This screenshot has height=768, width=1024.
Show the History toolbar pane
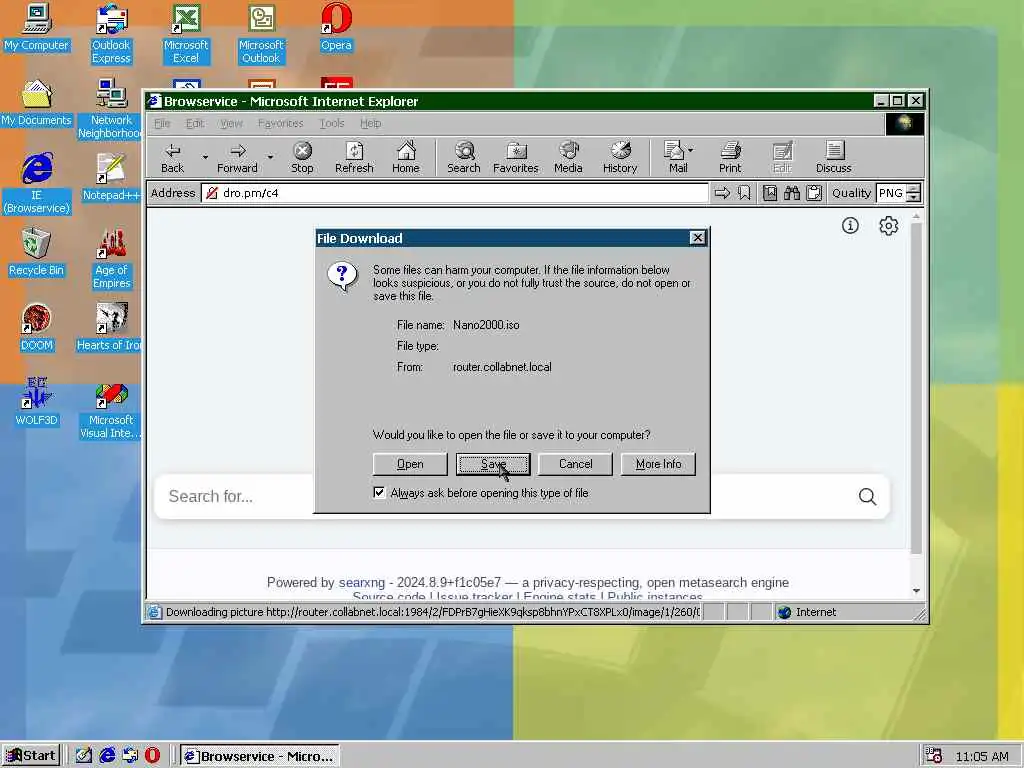620,157
